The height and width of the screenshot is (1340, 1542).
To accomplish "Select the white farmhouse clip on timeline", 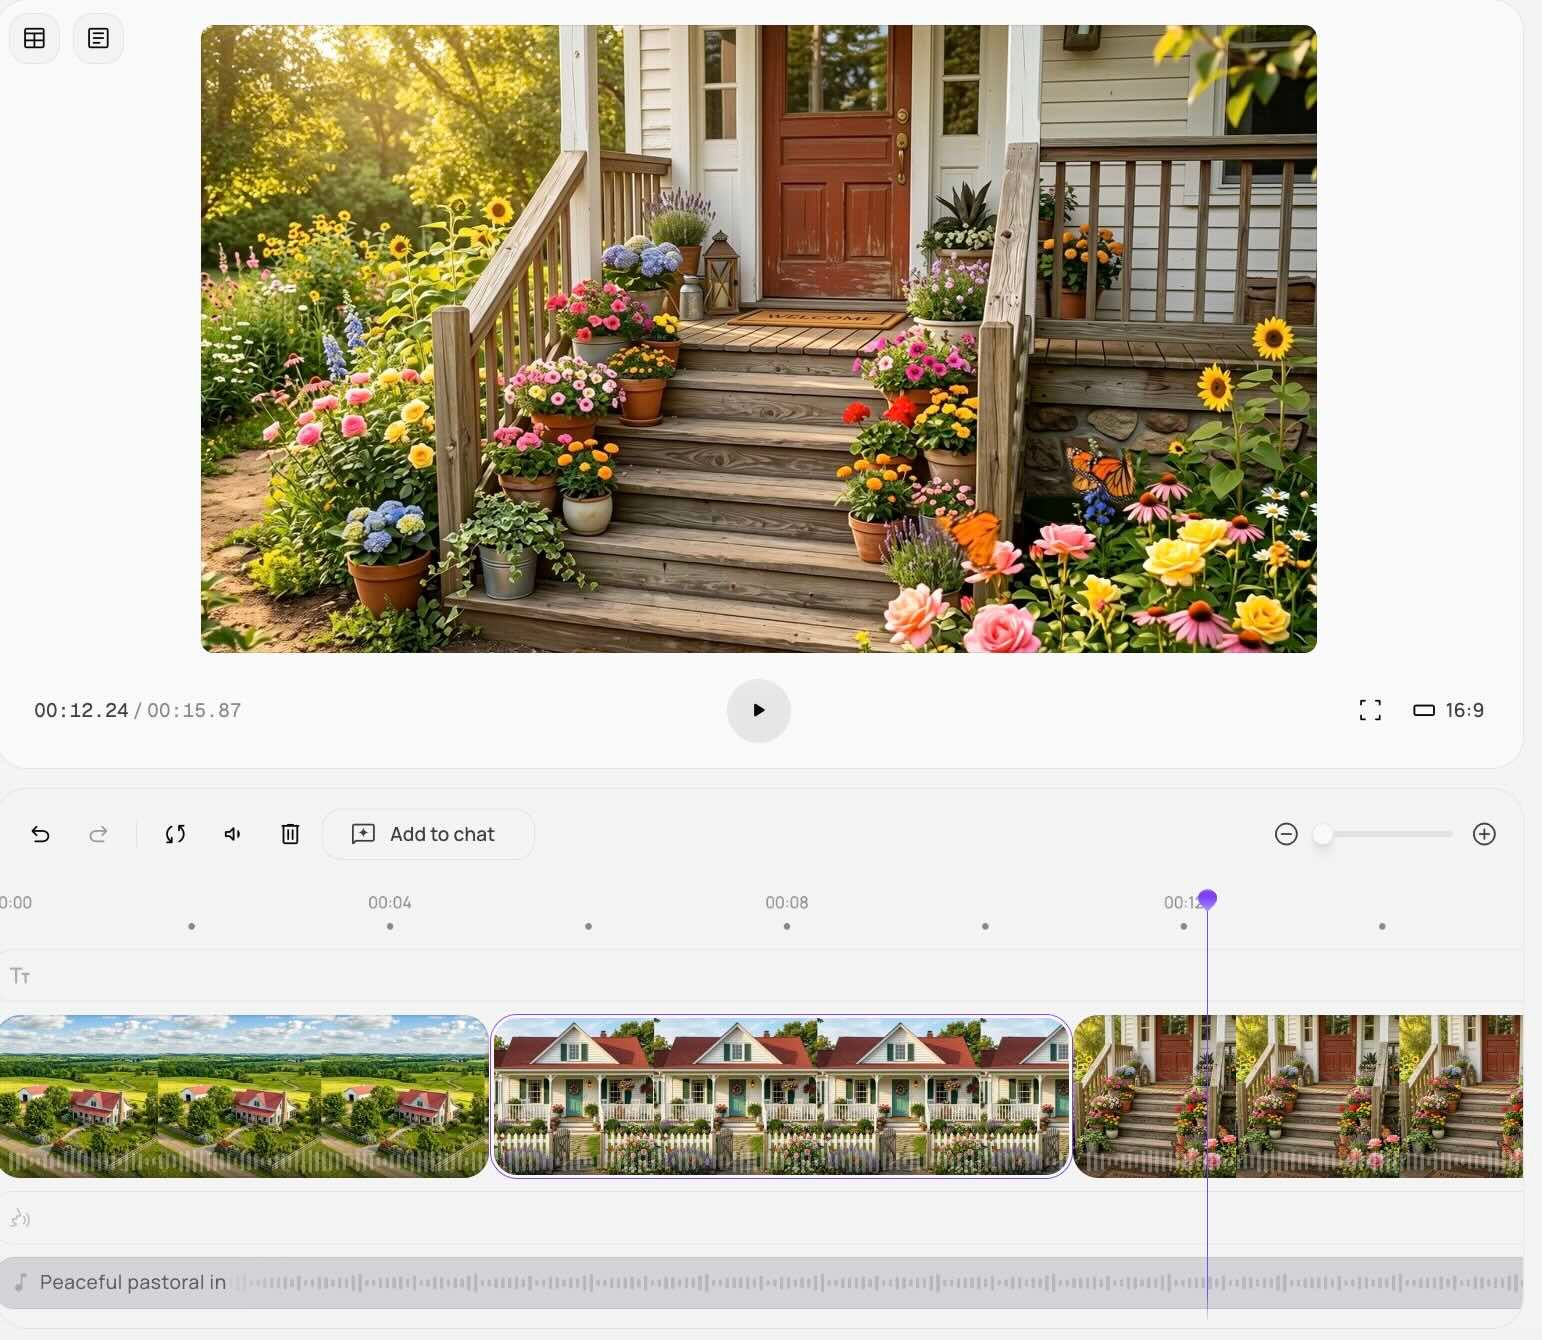I will (781, 1096).
